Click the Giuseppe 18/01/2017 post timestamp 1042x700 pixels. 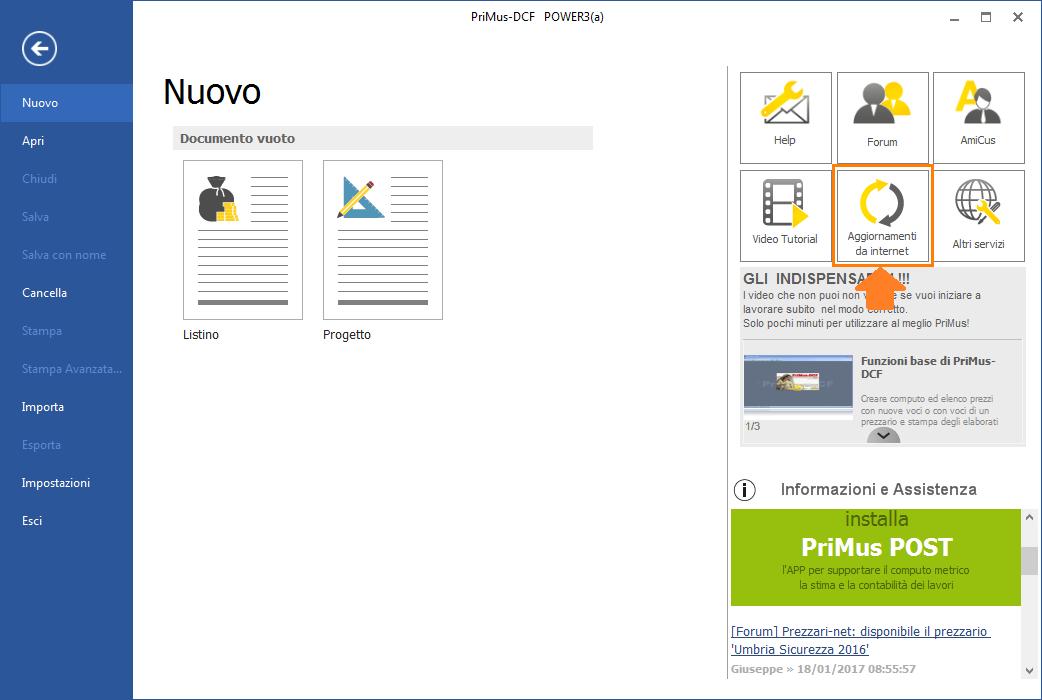823,669
